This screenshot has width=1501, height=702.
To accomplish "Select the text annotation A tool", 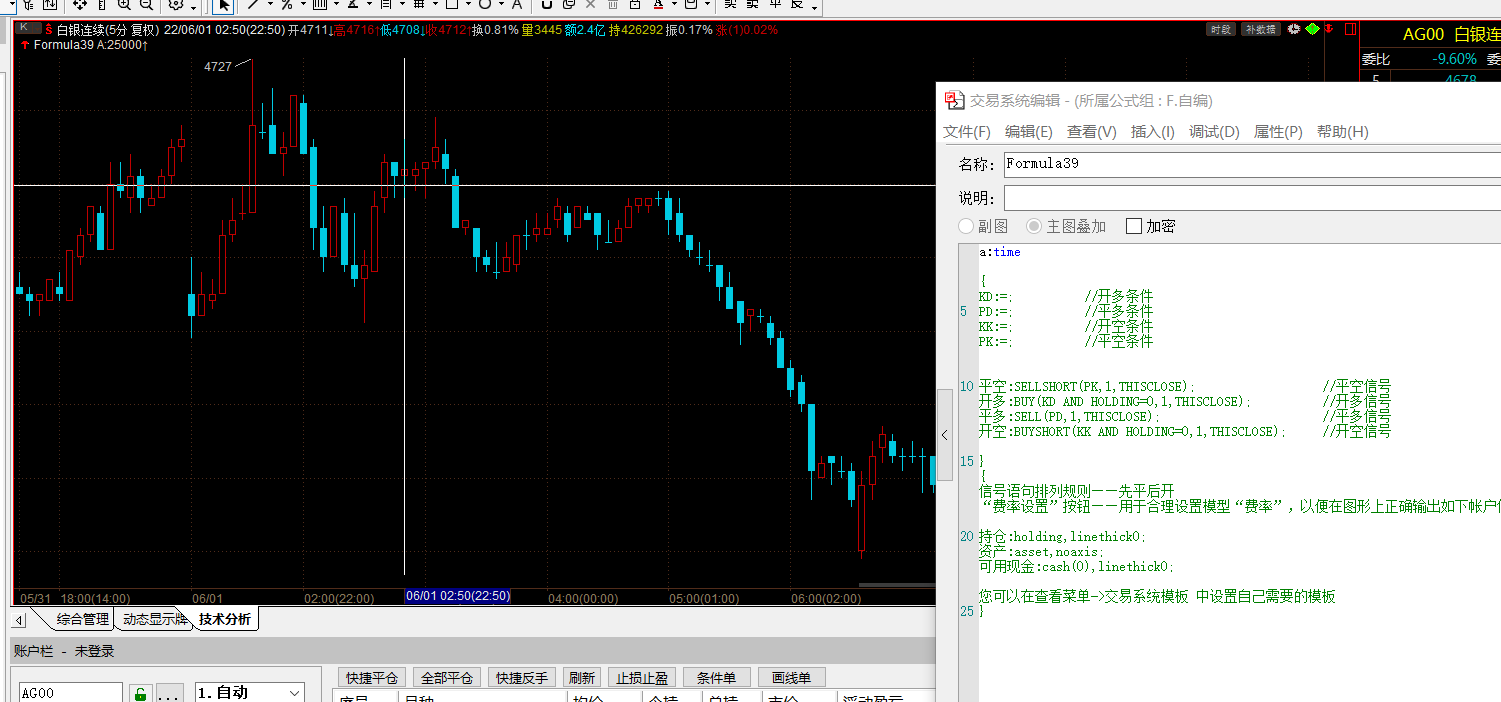I will (517, 5).
